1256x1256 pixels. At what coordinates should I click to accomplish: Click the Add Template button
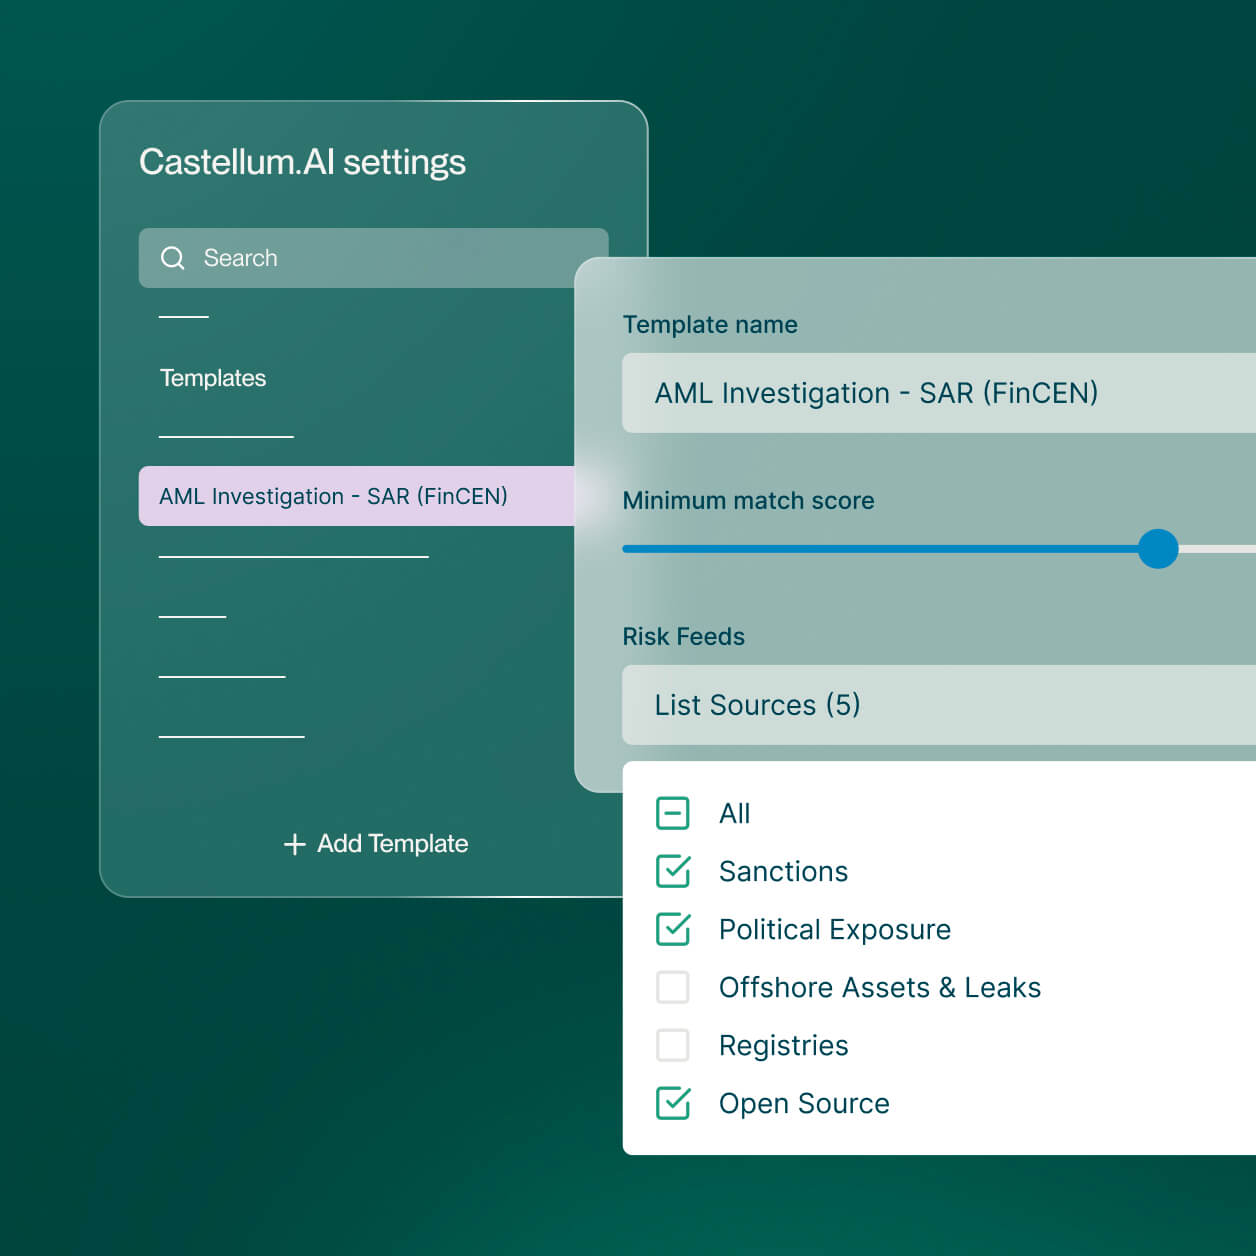375,844
